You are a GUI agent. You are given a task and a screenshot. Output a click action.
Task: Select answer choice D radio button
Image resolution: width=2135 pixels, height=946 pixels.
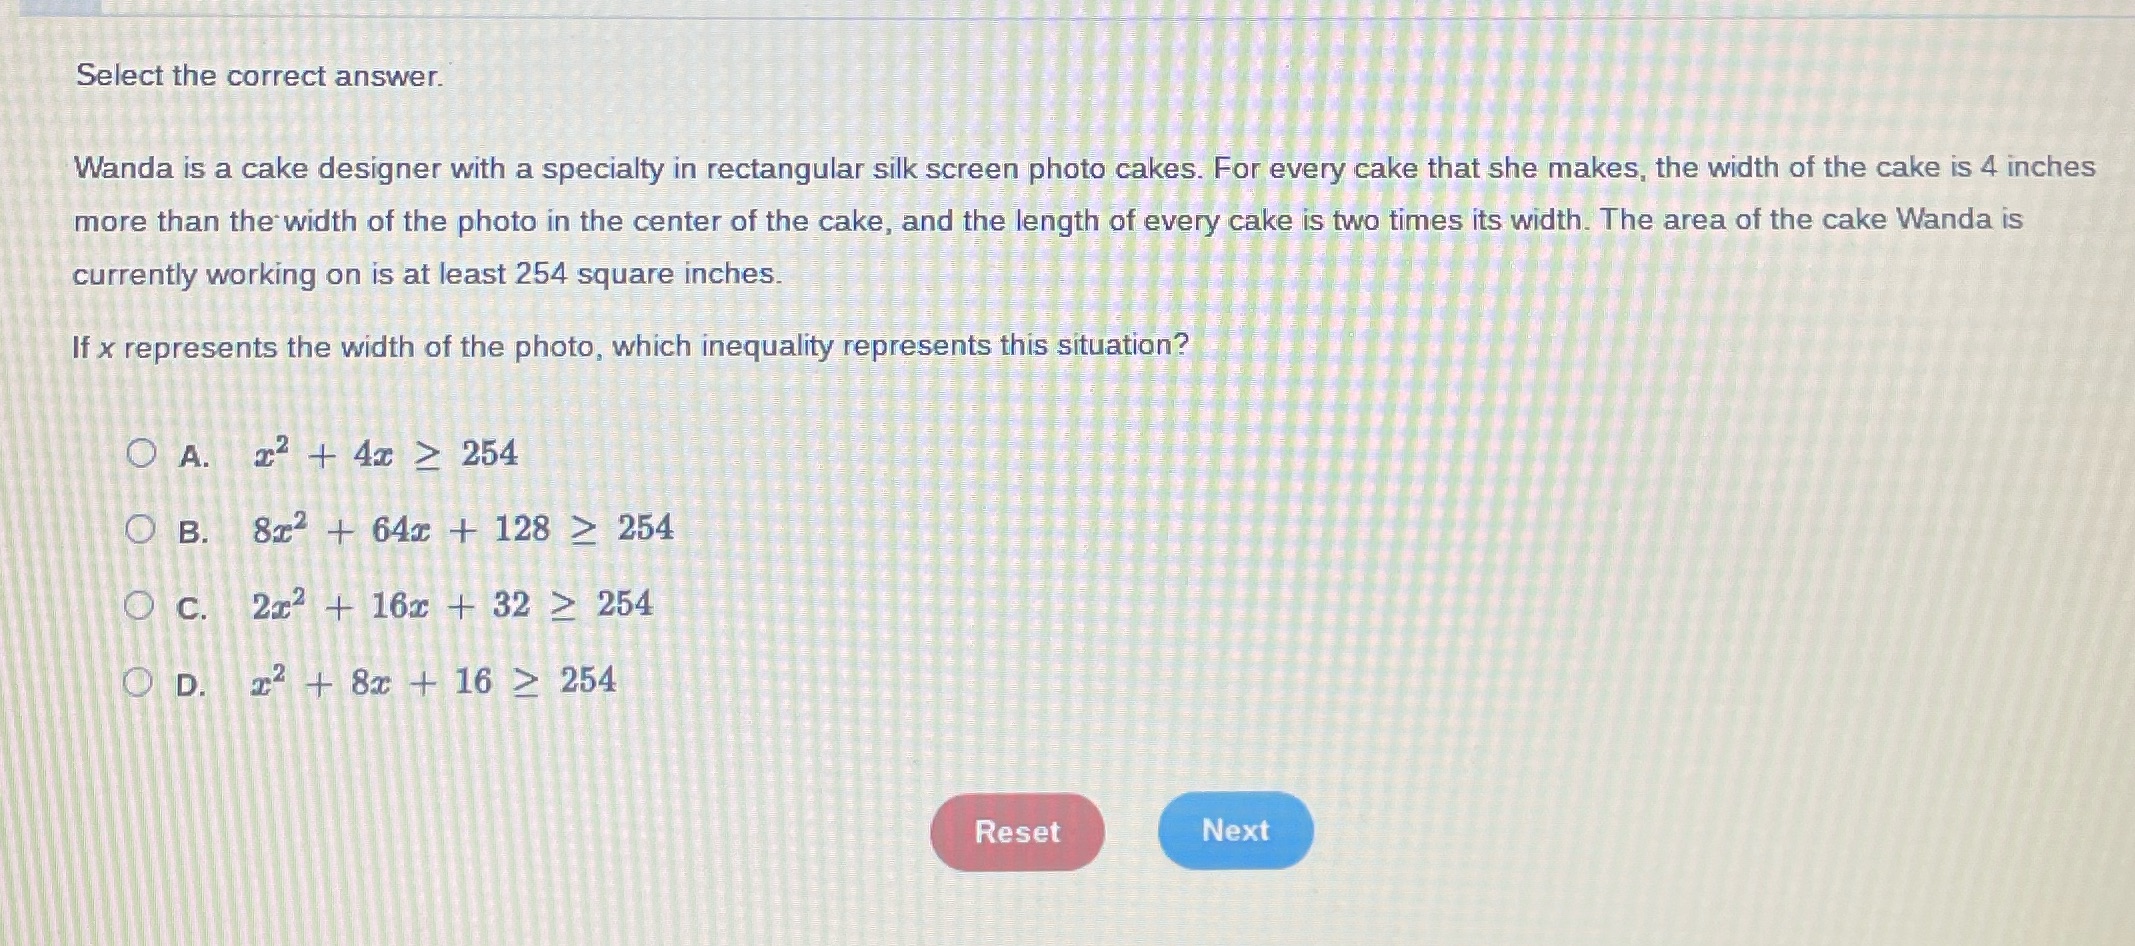(x=141, y=682)
